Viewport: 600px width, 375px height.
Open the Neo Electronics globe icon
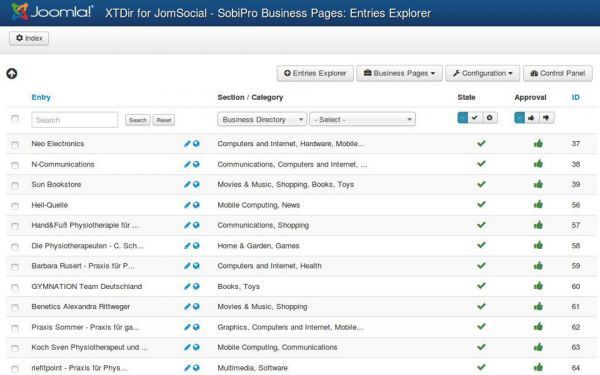[x=196, y=143]
